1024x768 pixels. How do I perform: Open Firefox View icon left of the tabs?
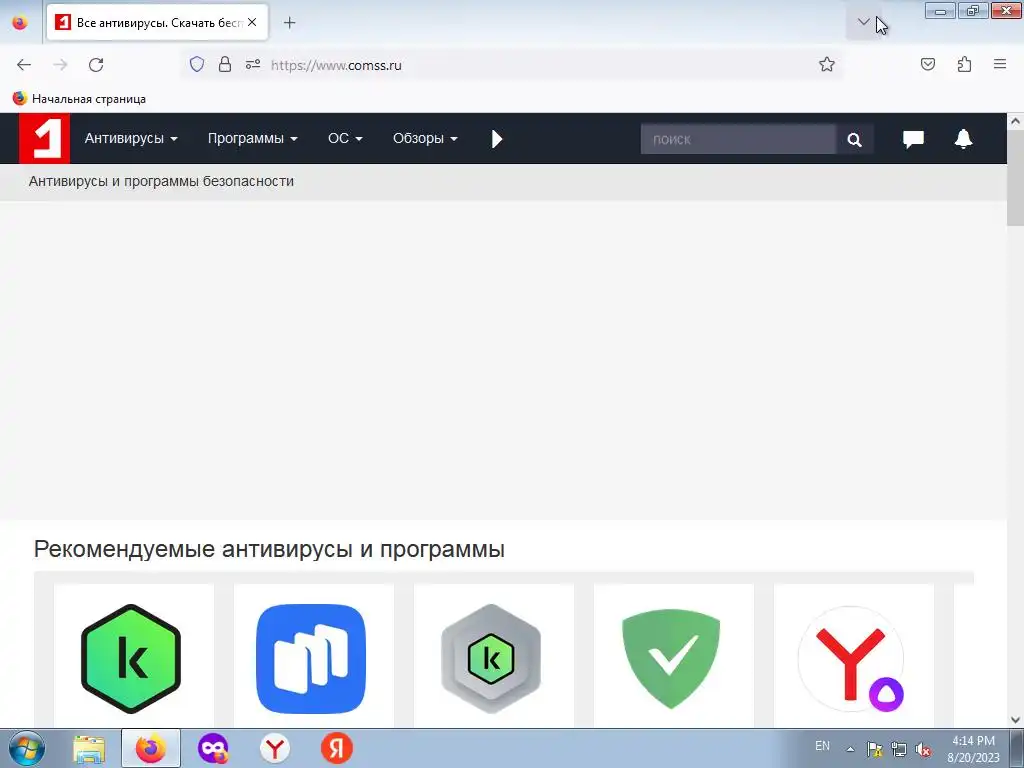click(x=20, y=23)
